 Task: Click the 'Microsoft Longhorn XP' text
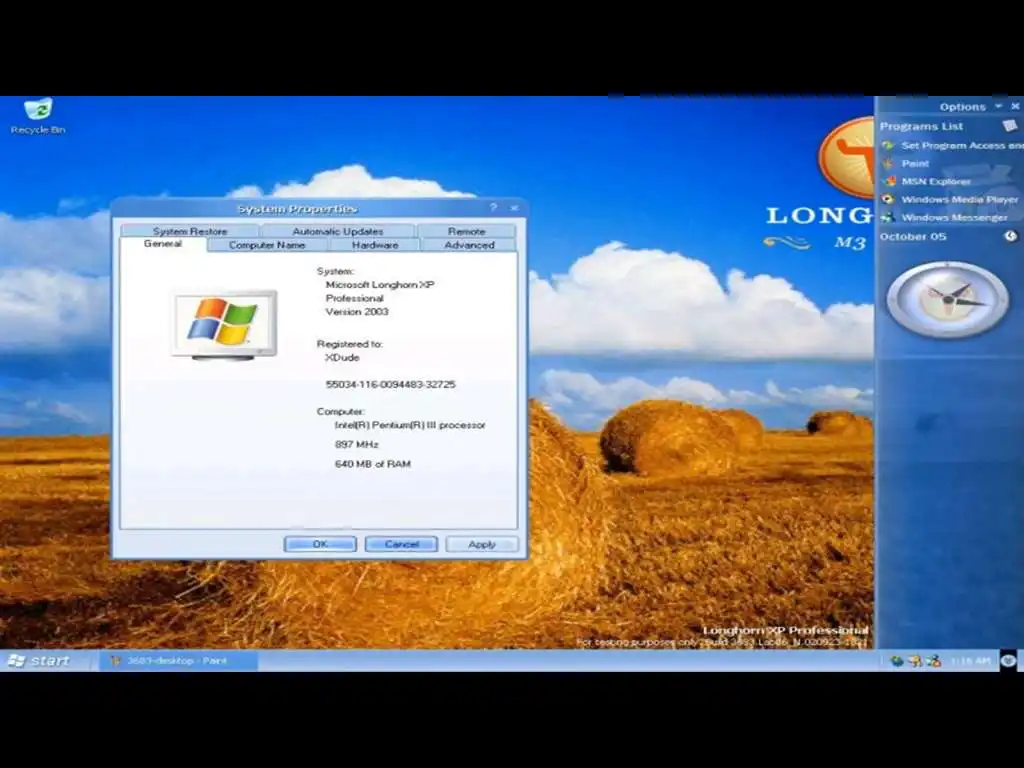pos(380,285)
